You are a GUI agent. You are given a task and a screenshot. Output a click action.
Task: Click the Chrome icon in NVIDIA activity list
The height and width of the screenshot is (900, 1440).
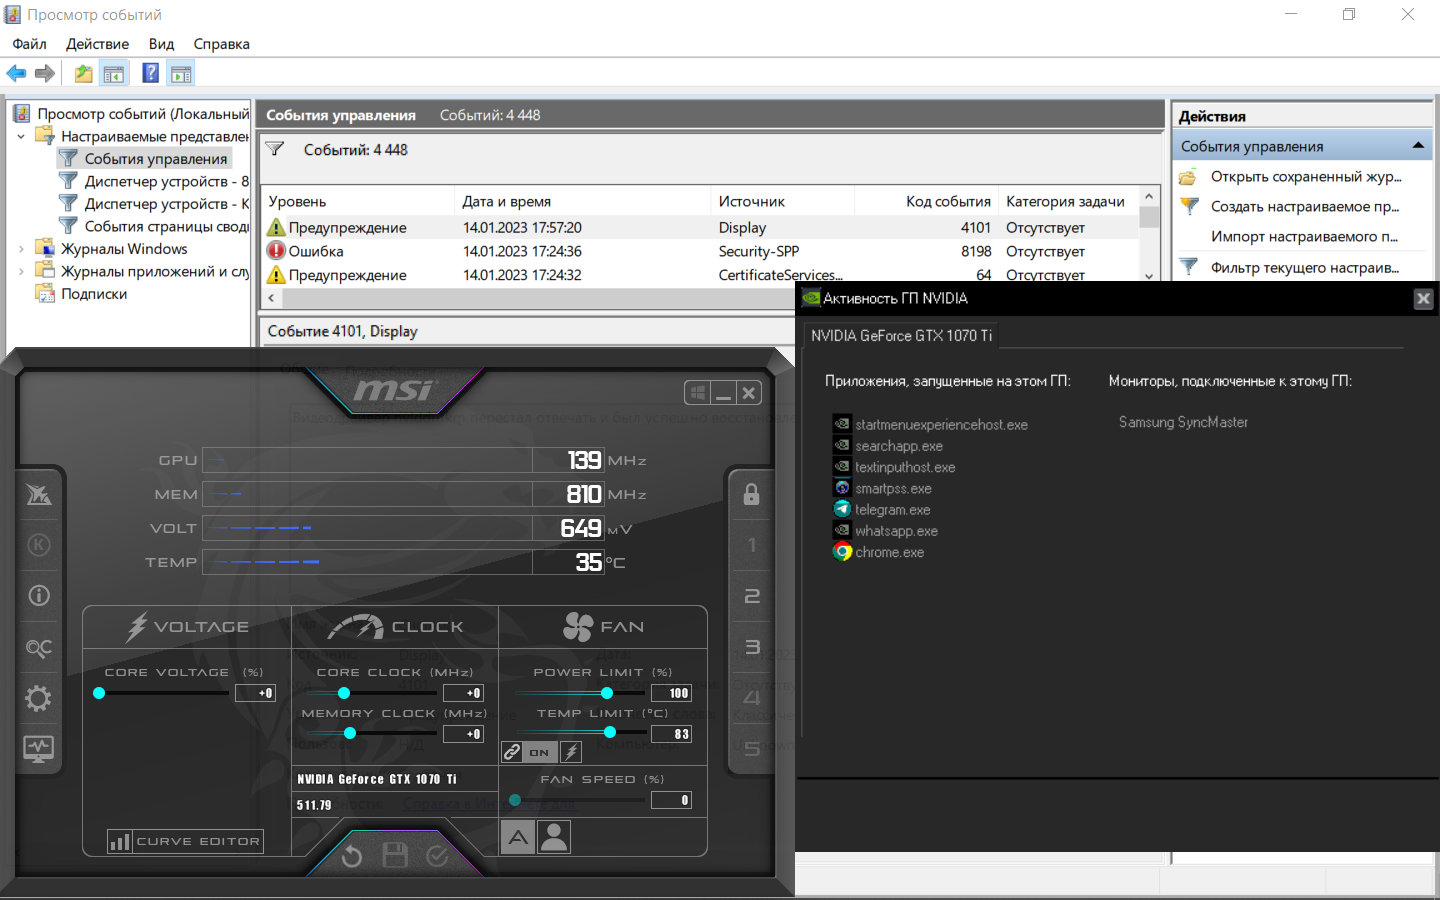click(842, 552)
